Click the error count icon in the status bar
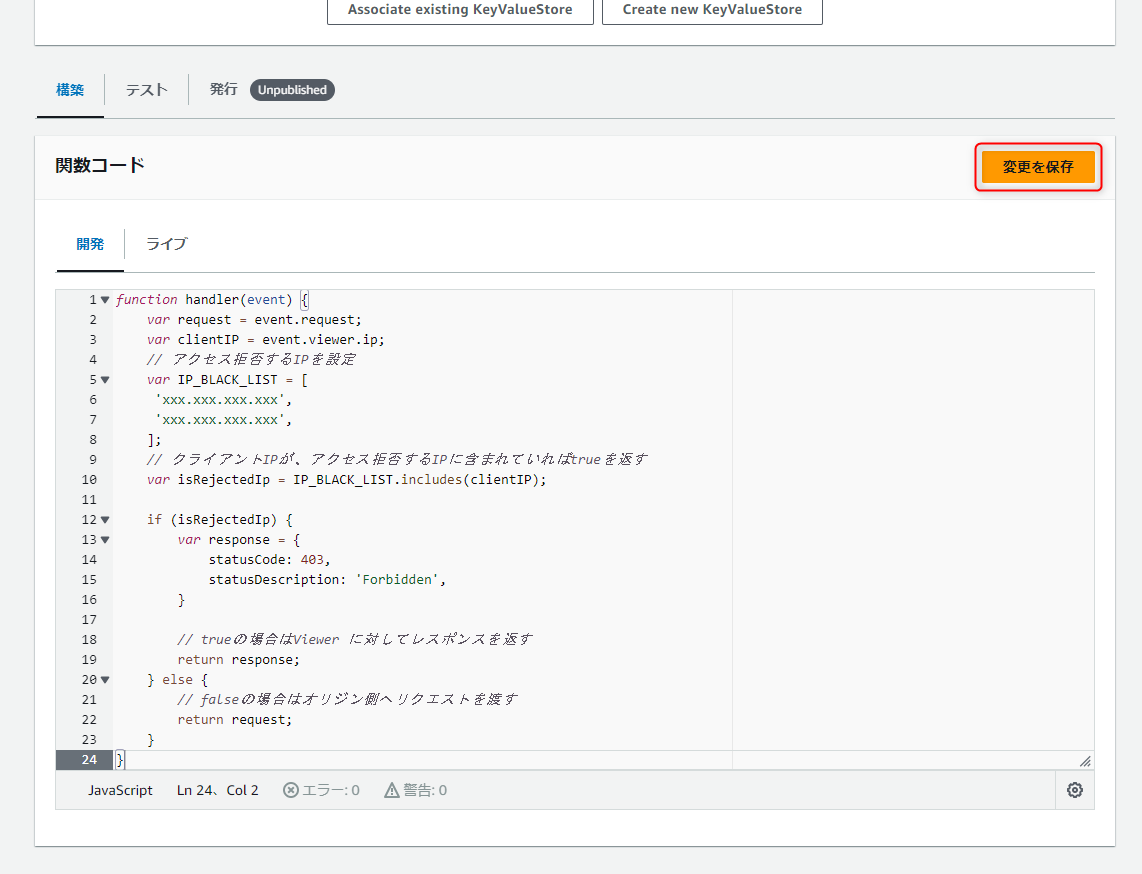 289,790
